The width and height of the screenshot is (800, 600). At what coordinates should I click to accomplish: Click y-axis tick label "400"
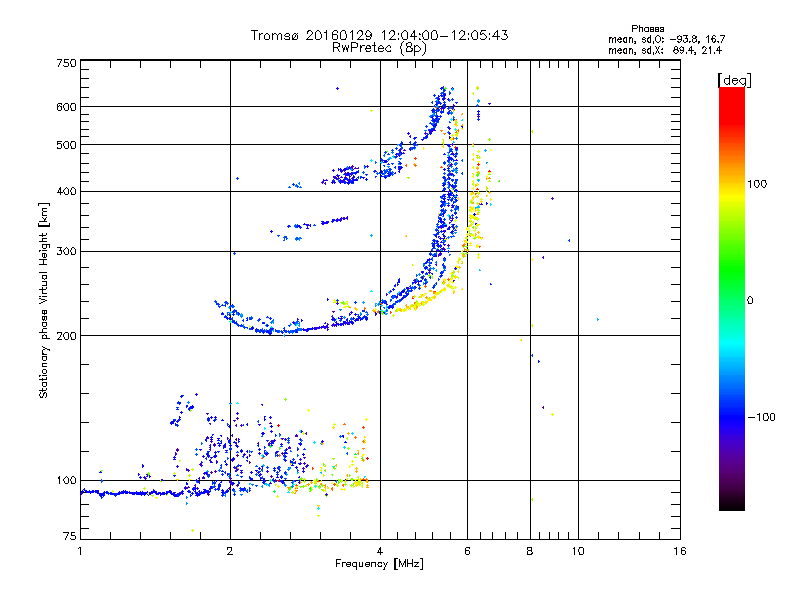tap(67, 191)
